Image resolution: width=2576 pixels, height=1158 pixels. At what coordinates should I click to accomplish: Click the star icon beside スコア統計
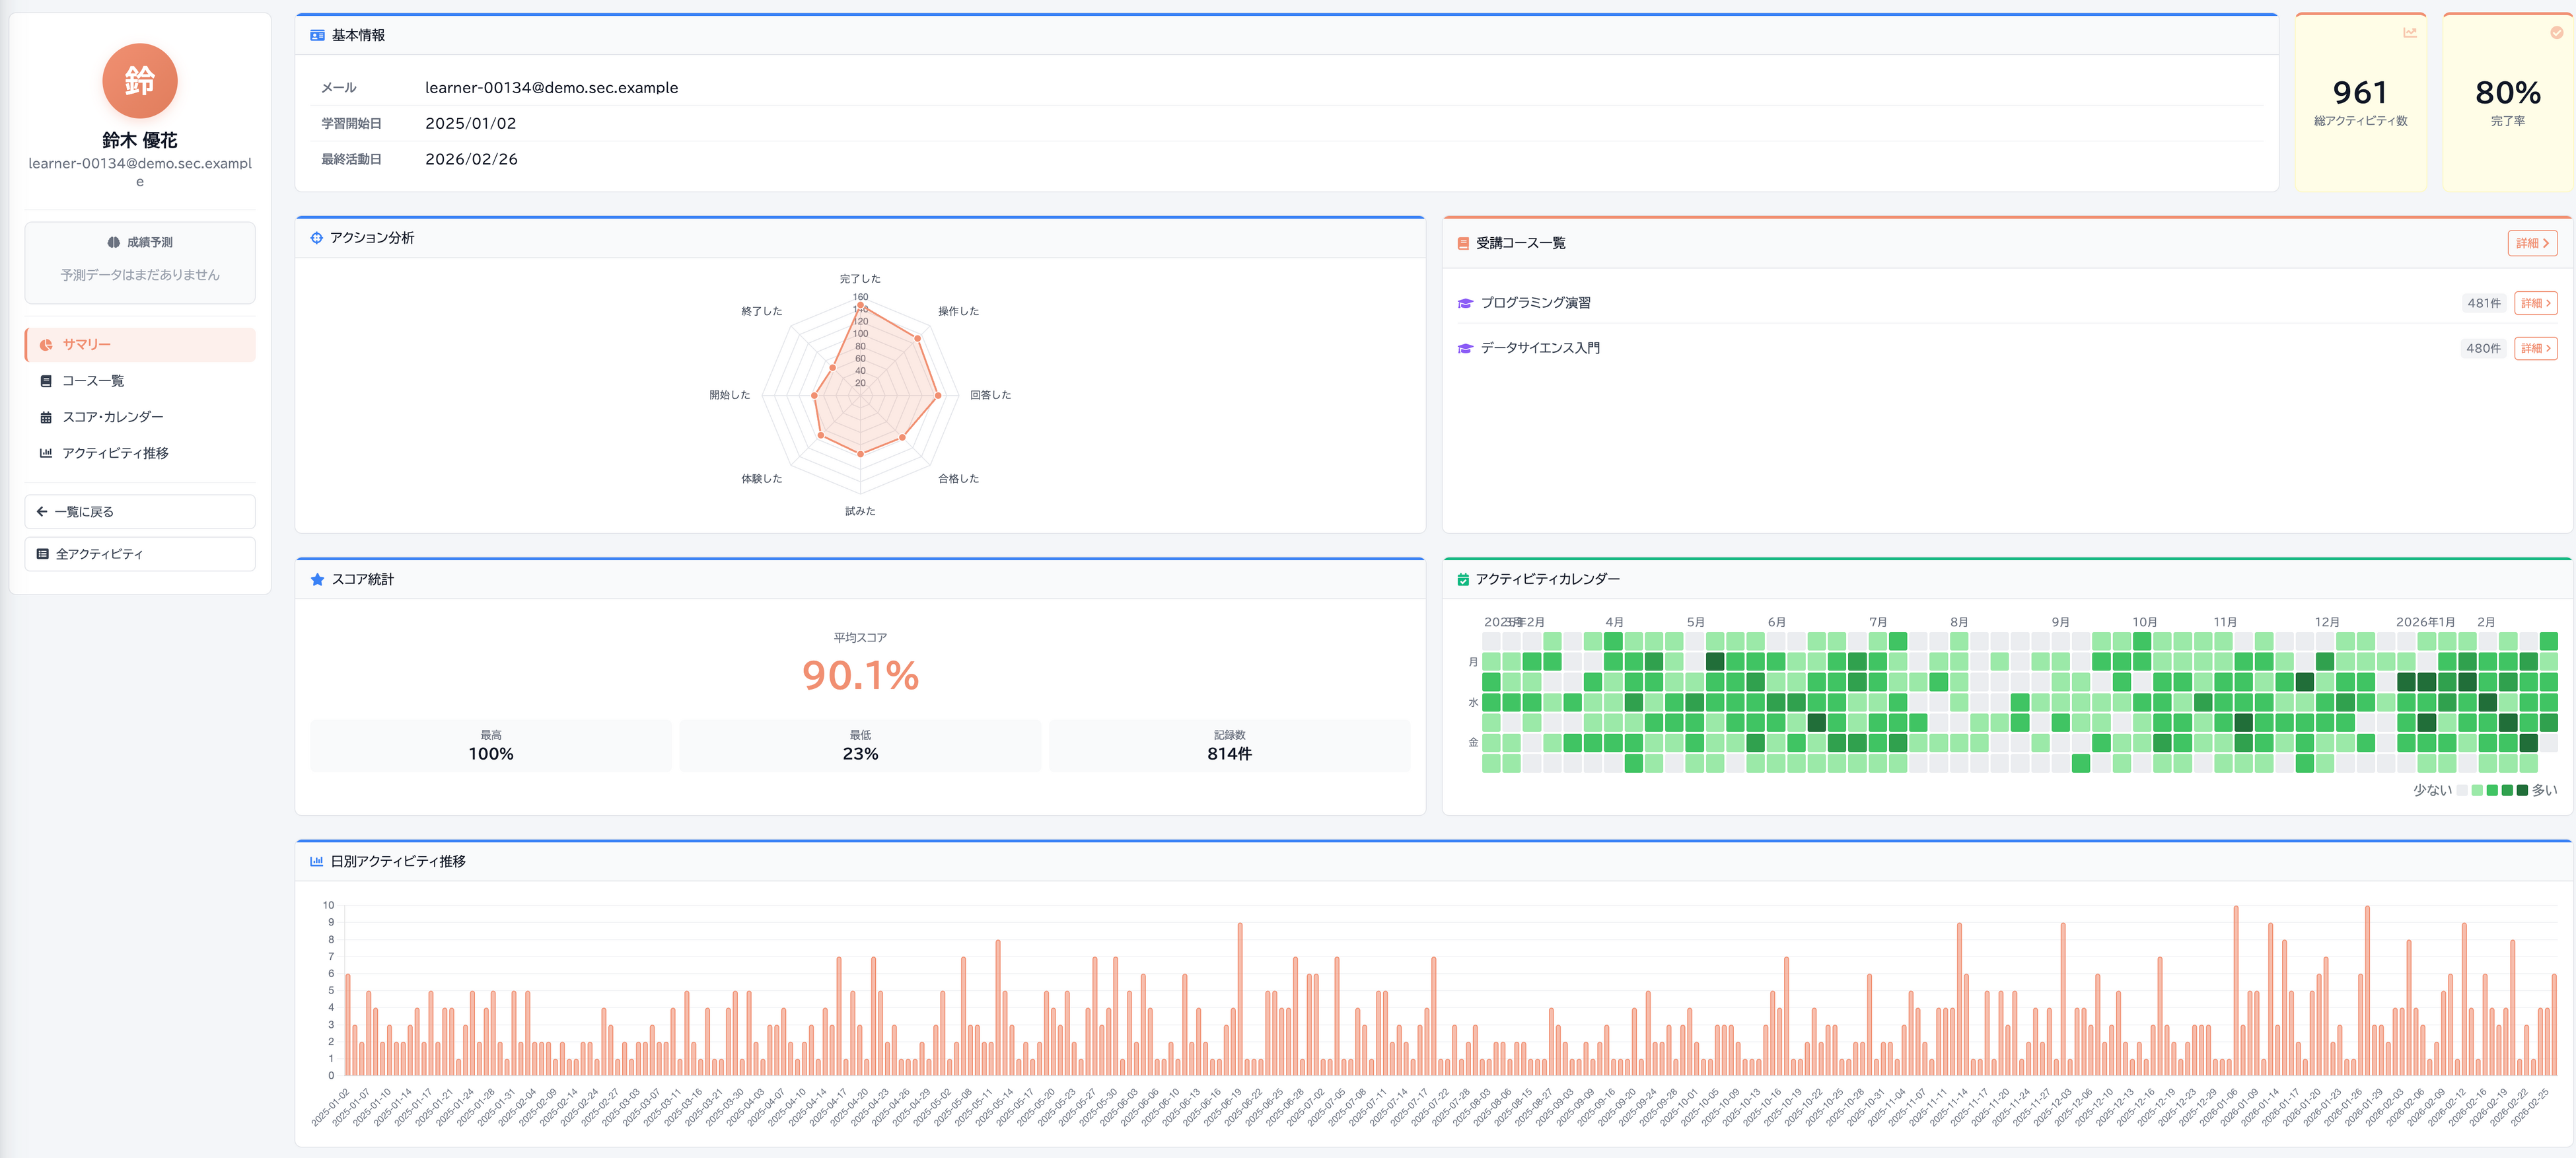317,580
